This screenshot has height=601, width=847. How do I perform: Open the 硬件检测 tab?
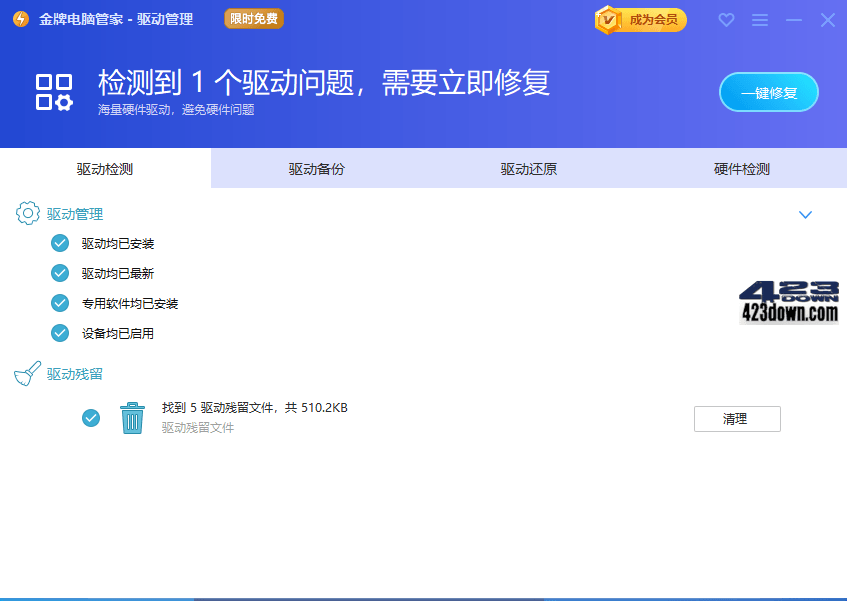coord(740,168)
